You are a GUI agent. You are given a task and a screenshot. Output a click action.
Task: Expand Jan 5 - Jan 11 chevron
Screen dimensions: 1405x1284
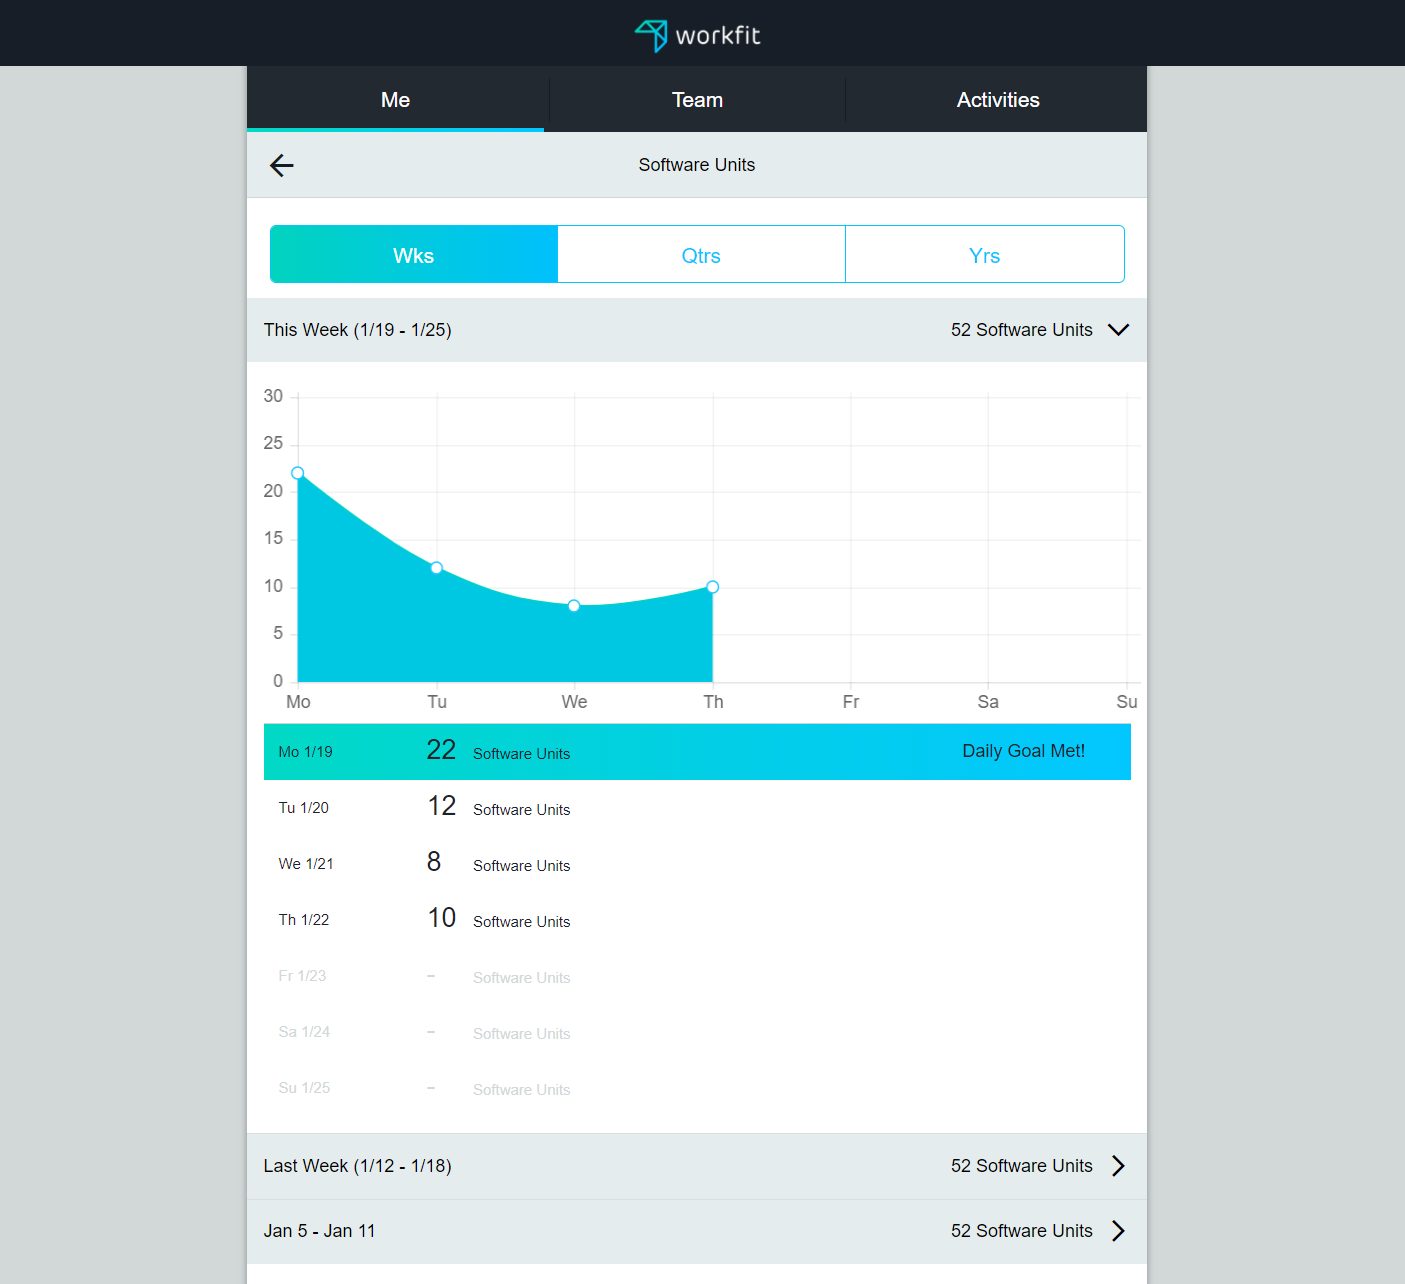pos(1118,1231)
